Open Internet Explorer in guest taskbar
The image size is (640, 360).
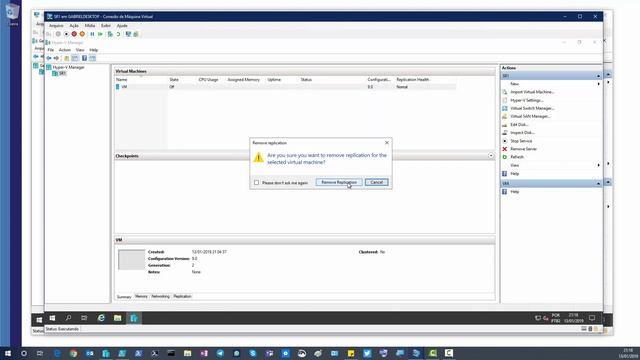pyautogui.click(x=101, y=318)
